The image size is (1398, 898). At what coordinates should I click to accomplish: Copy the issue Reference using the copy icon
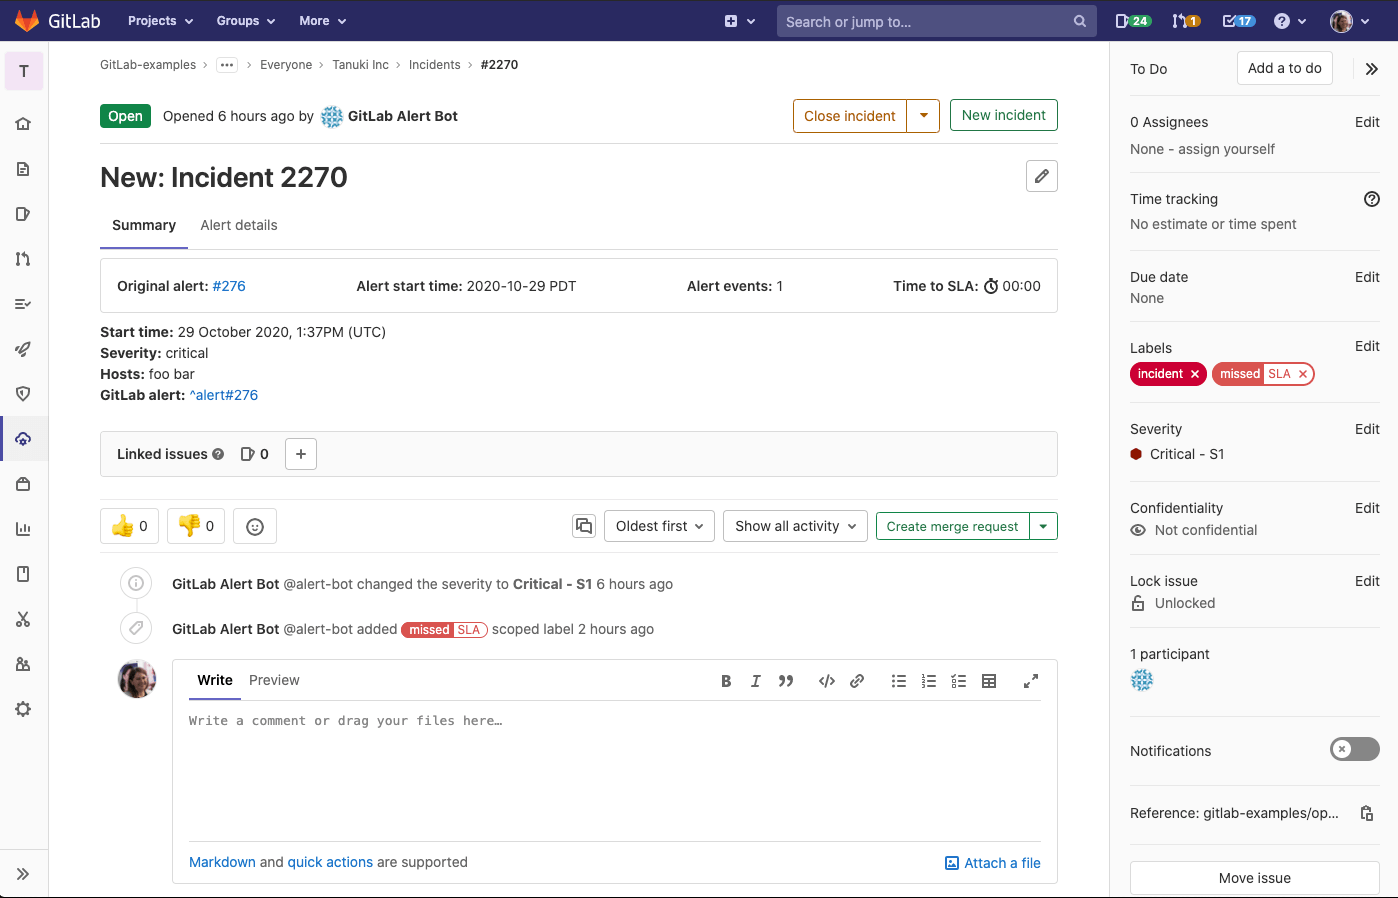[1367, 813]
